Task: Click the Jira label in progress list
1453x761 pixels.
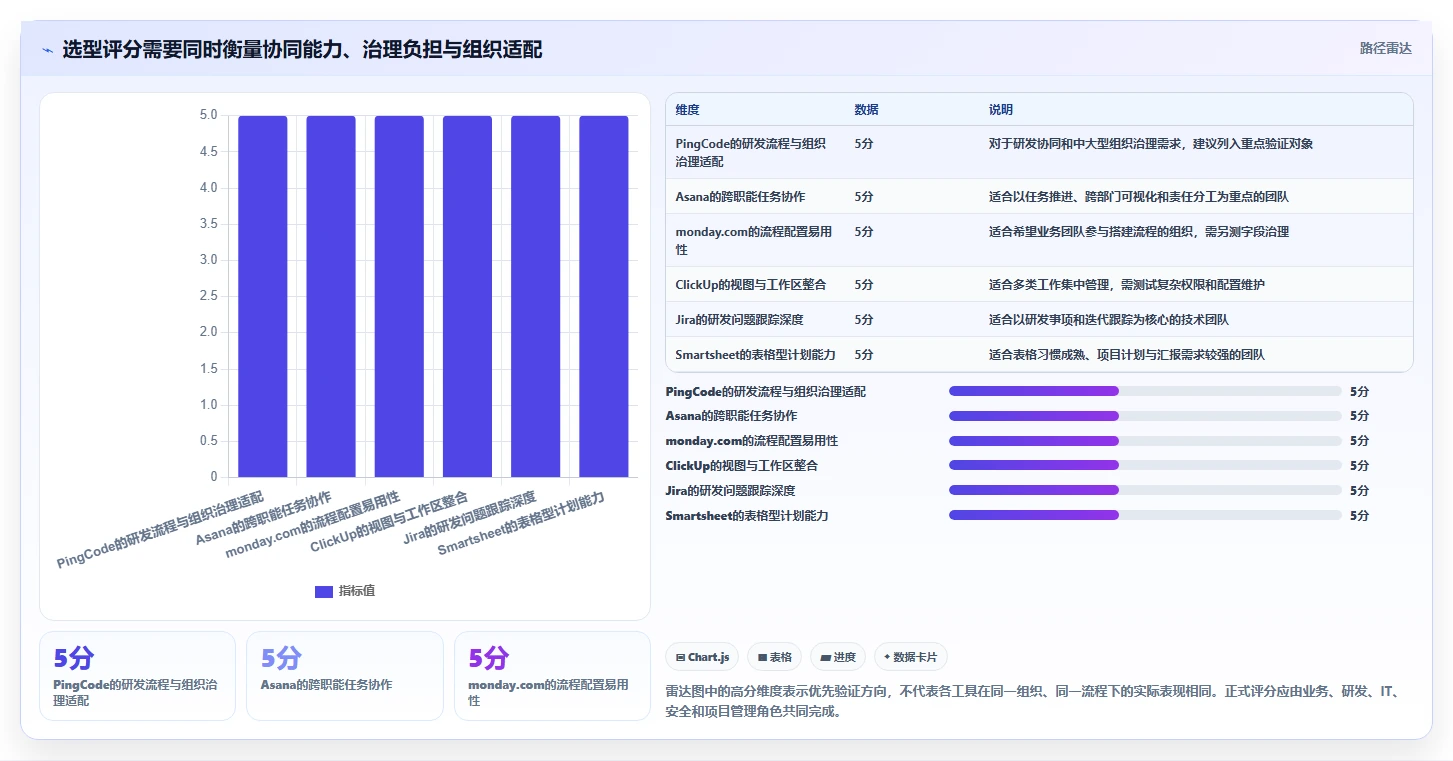Action: click(730, 490)
